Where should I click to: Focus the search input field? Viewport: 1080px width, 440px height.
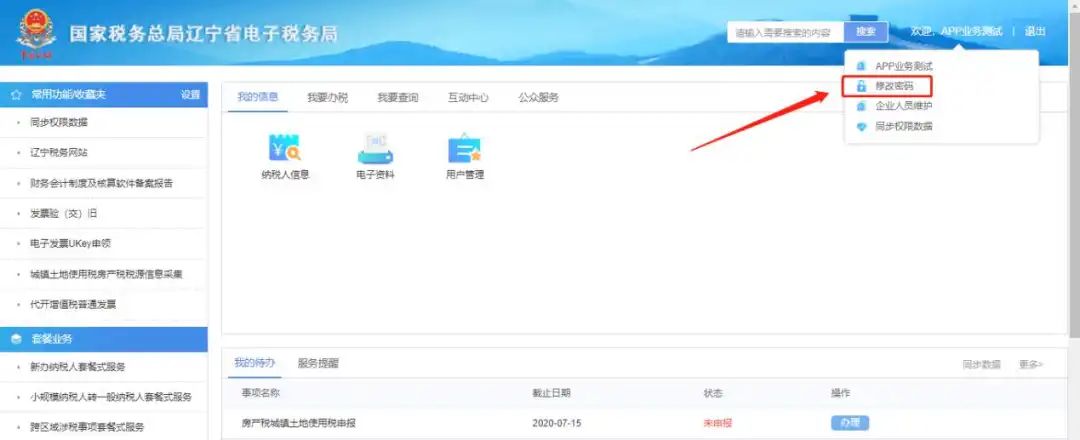point(786,32)
